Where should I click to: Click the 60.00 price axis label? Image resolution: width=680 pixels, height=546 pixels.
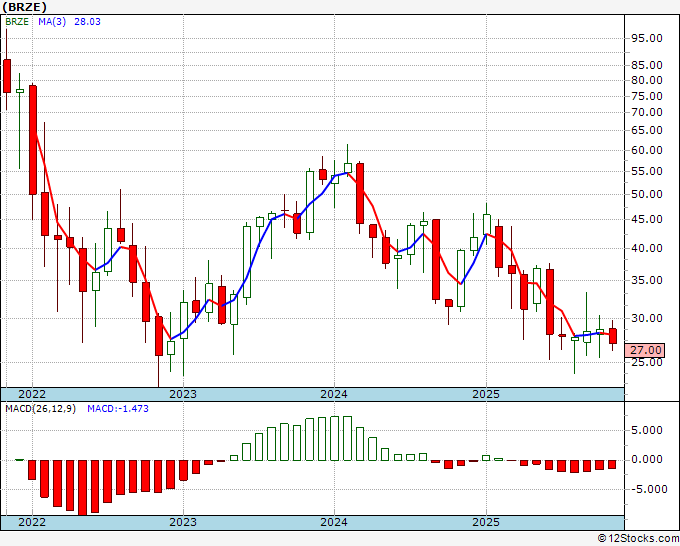tap(647, 150)
